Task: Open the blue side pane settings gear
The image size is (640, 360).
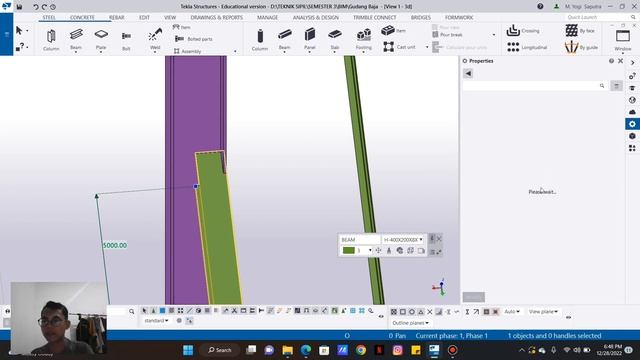Action: 632,124
